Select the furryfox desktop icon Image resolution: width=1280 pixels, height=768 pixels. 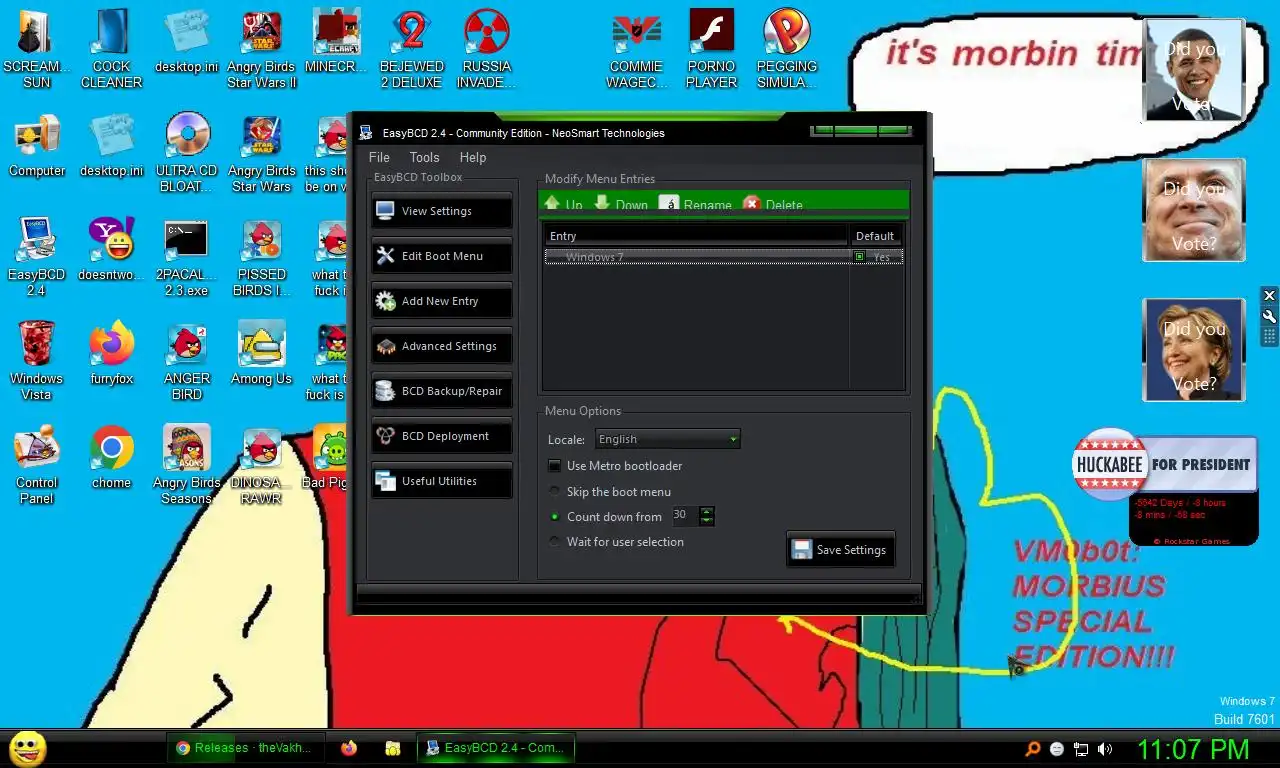point(112,352)
